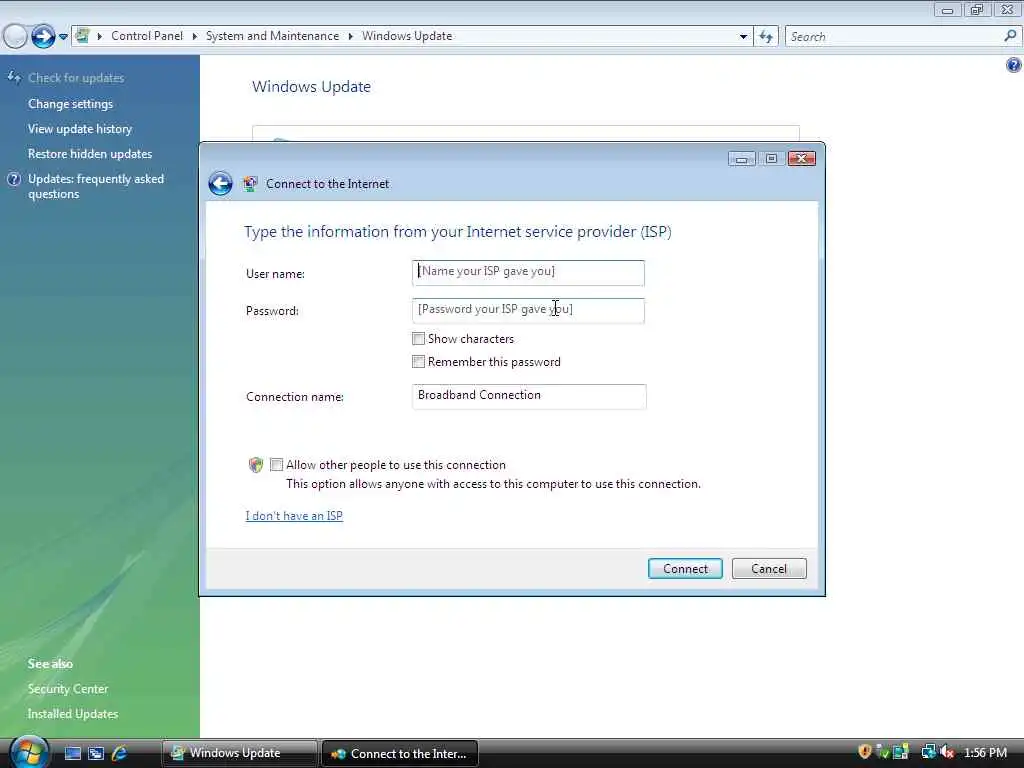
Task: Click Check for updates in sidebar
Action: [x=76, y=78]
